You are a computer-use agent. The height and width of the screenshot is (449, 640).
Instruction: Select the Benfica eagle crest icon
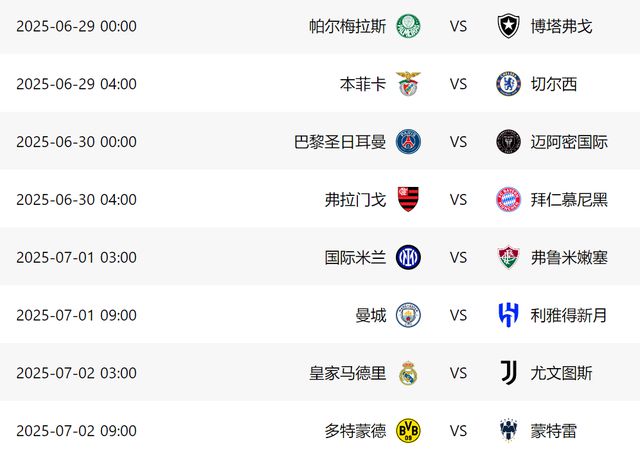point(408,84)
